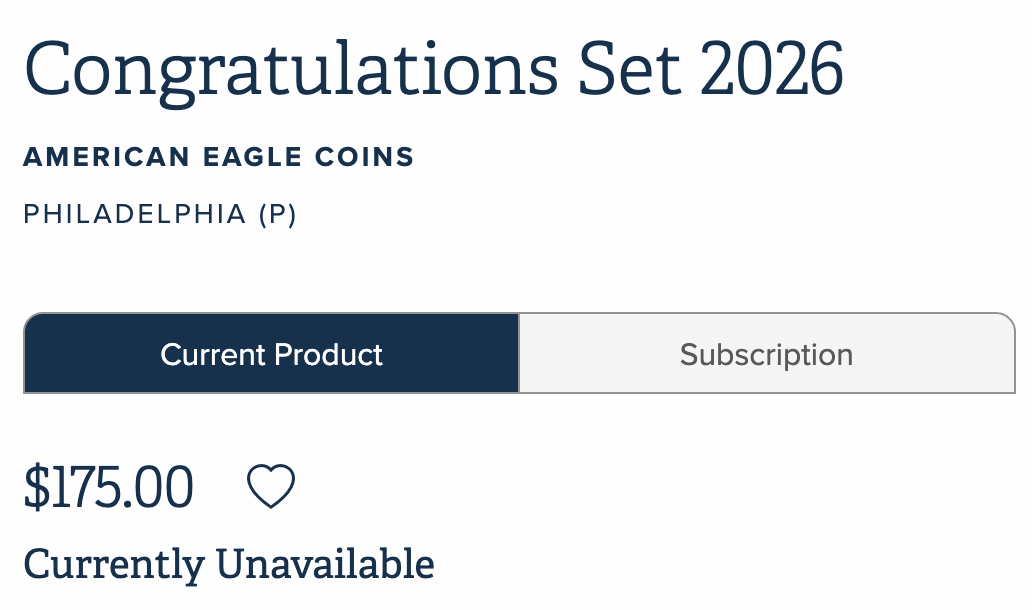Click the Currently Unavailable status text
This screenshot has width=1032, height=610.
[x=229, y=565]
